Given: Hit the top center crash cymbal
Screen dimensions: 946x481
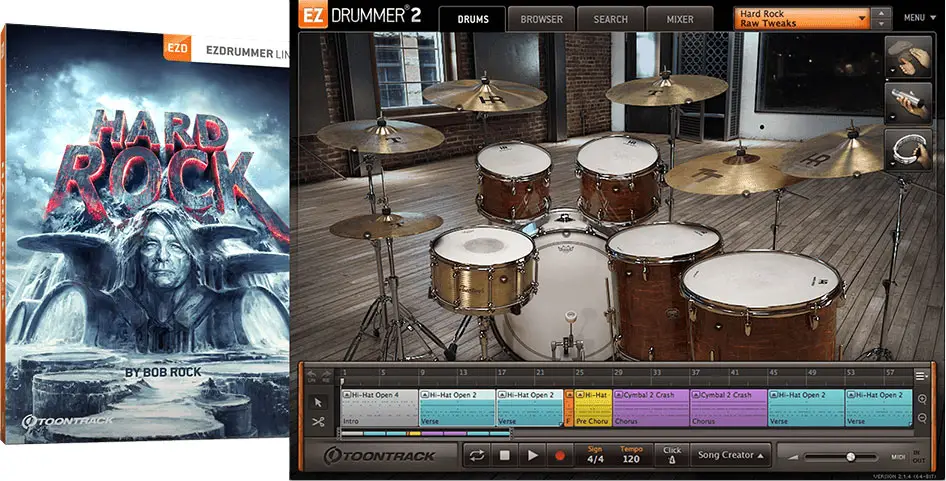Looking at the screenshot, I should (484, 95).
